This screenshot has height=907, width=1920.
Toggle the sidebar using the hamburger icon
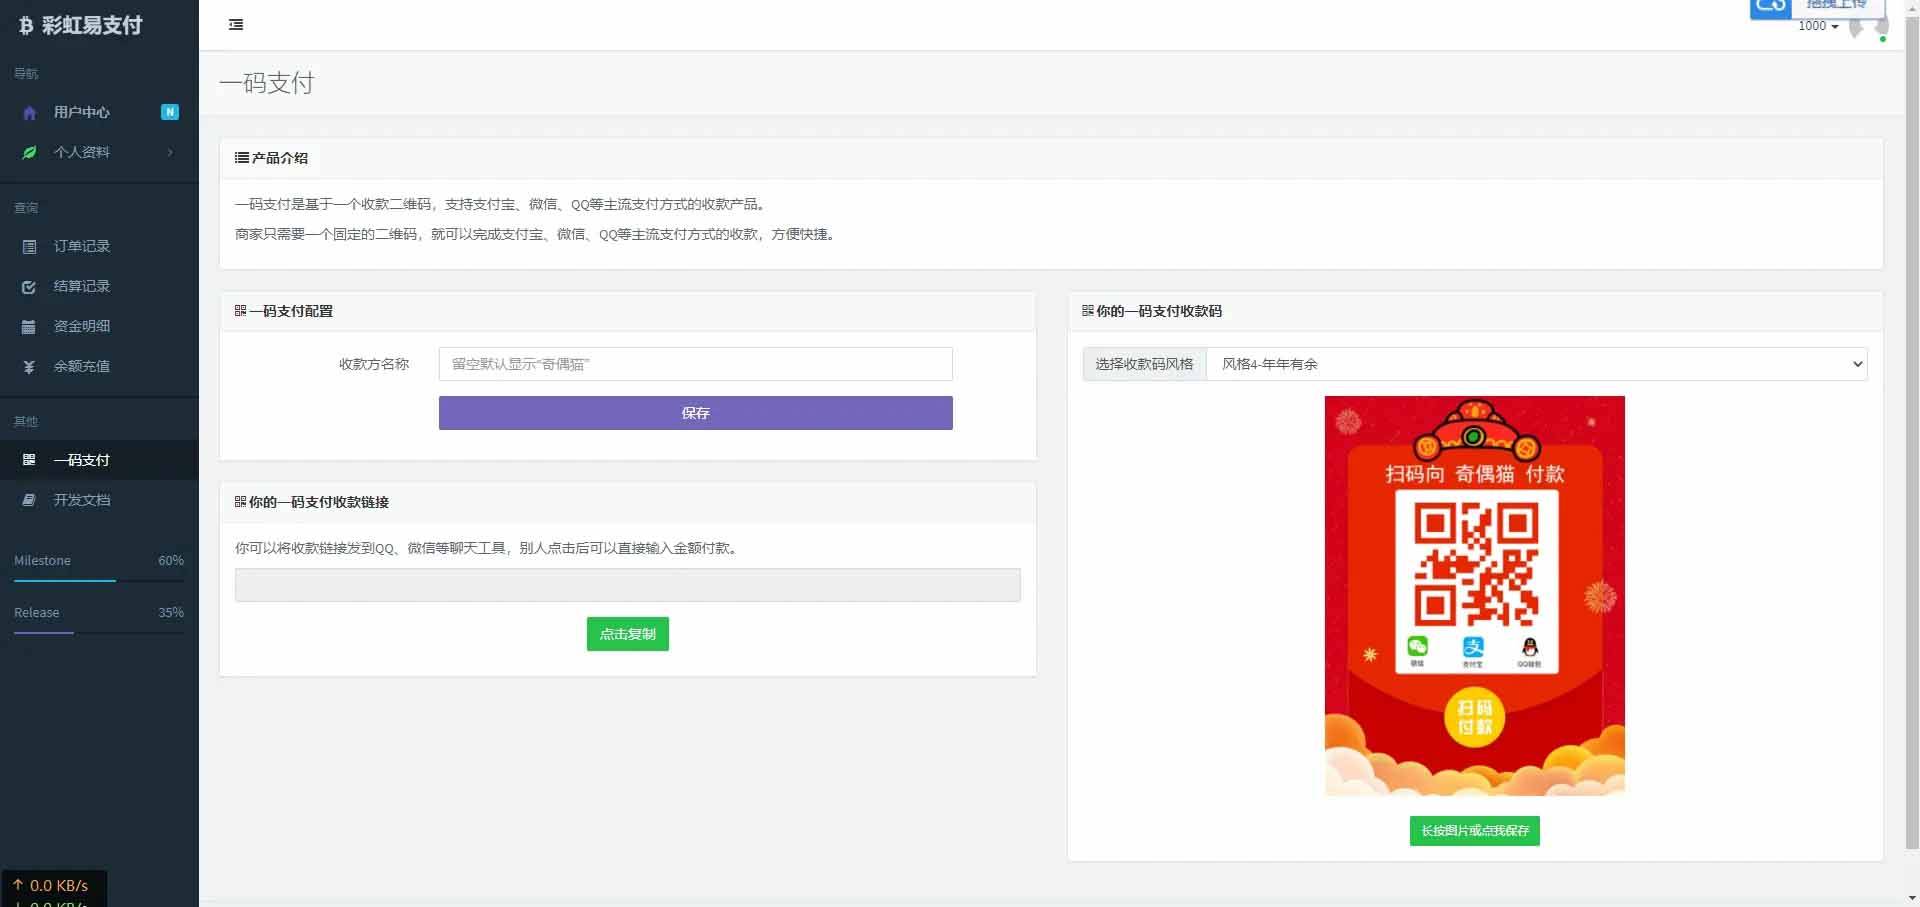tap(236, 24)
